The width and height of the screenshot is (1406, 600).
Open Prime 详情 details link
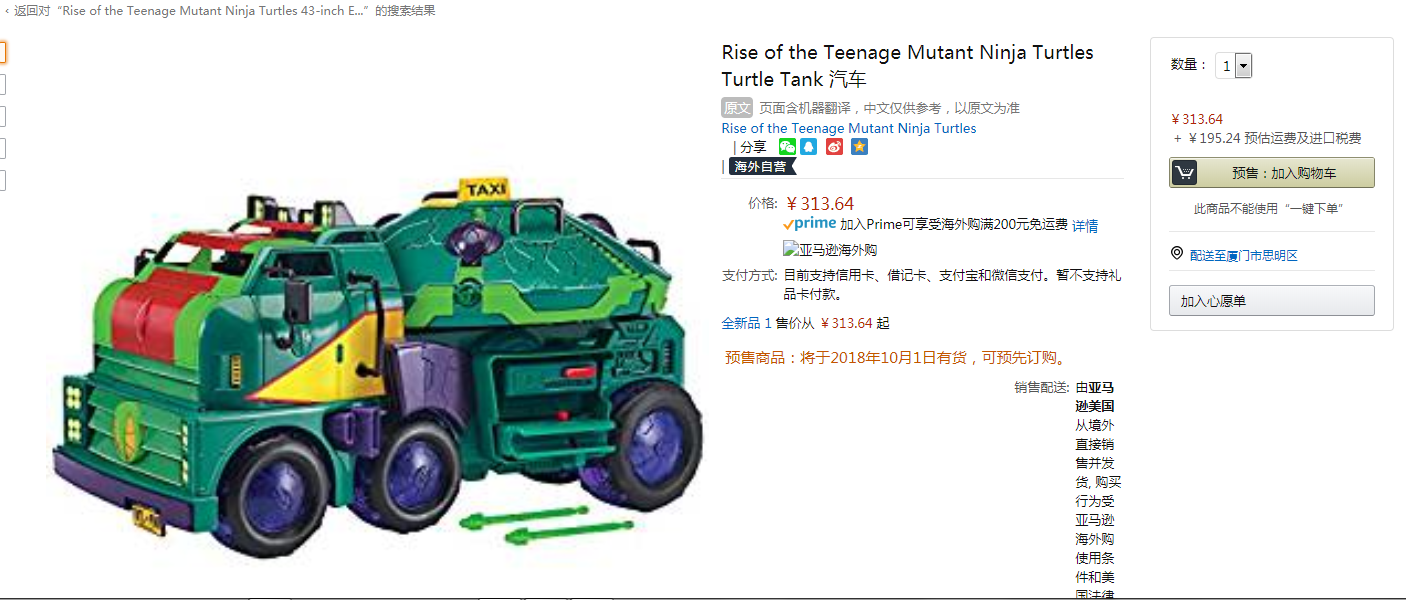click(x=1085, y=226)
